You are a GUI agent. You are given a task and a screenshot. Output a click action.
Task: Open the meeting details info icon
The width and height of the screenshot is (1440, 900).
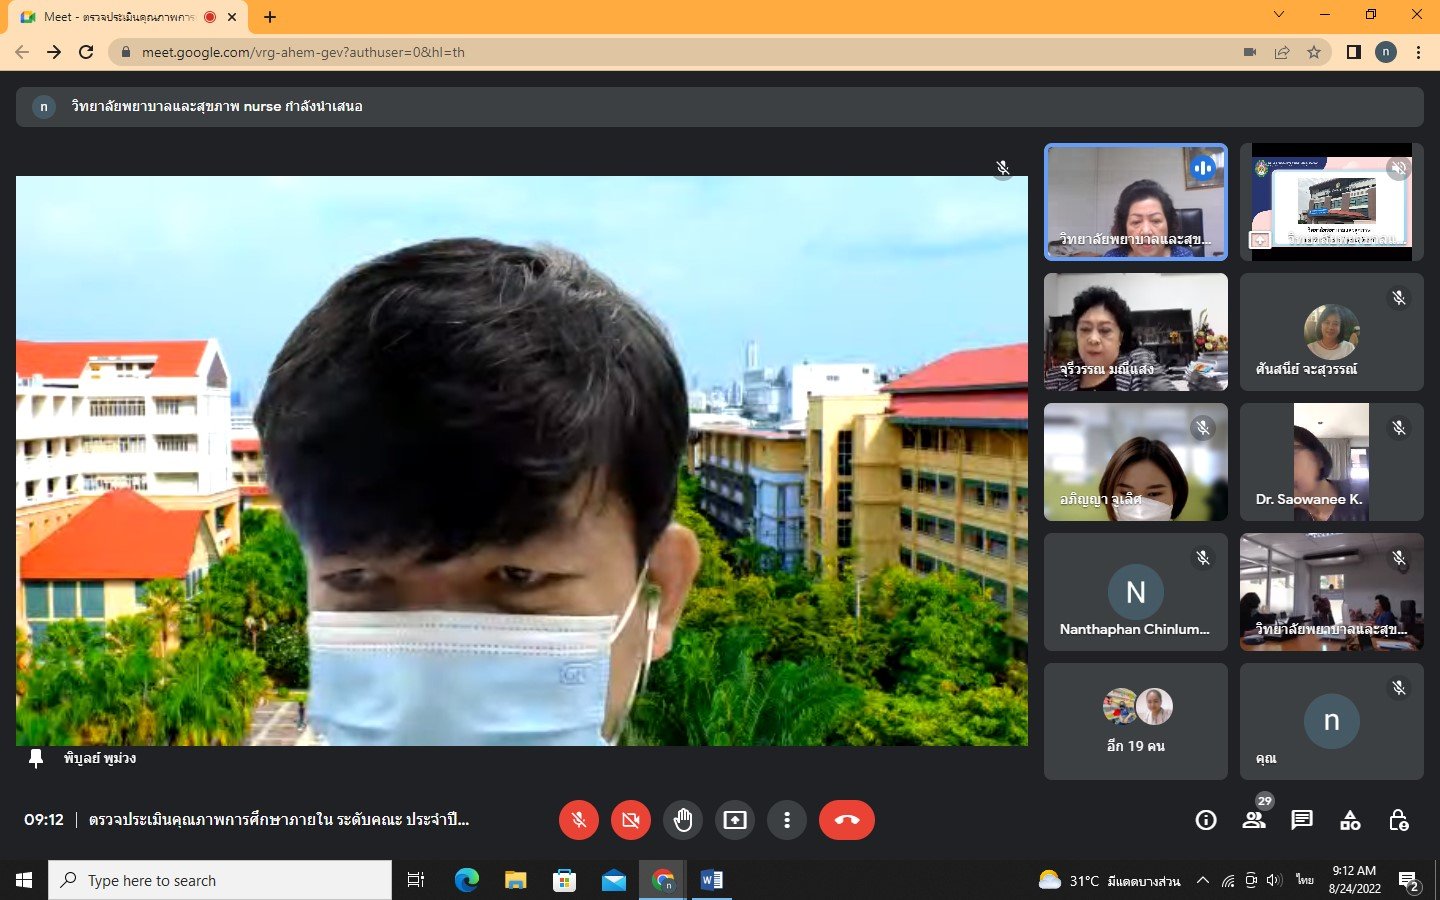(x=1206, y=820)
